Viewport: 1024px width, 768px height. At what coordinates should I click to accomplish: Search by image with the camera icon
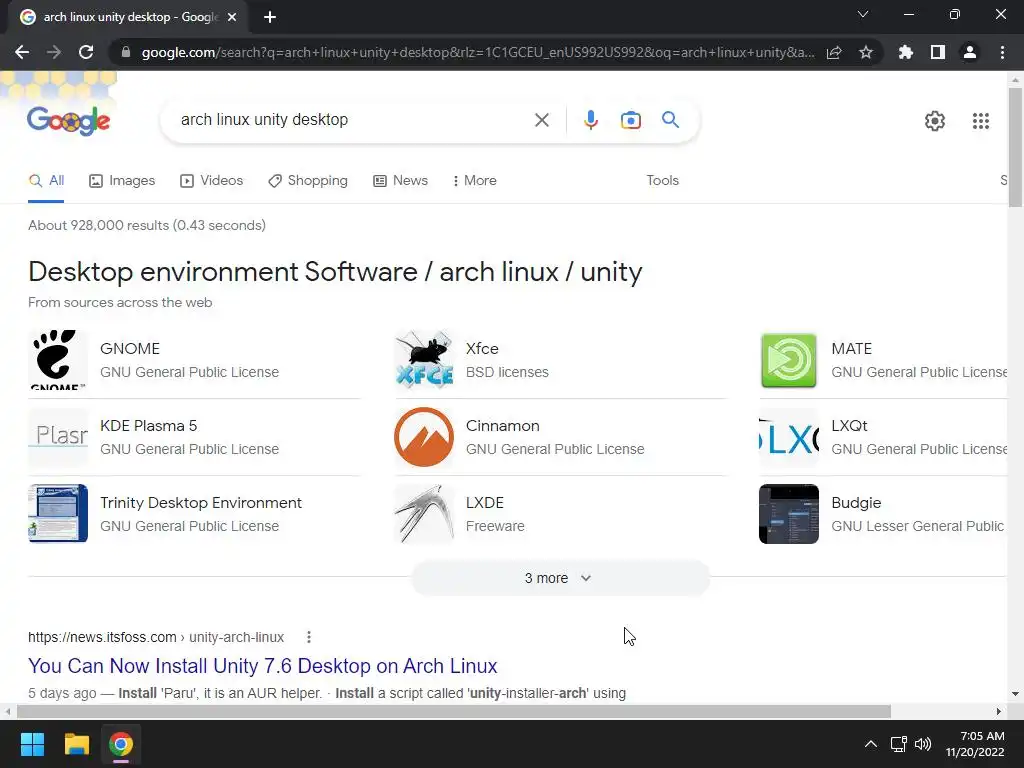[x=630, y=120]
